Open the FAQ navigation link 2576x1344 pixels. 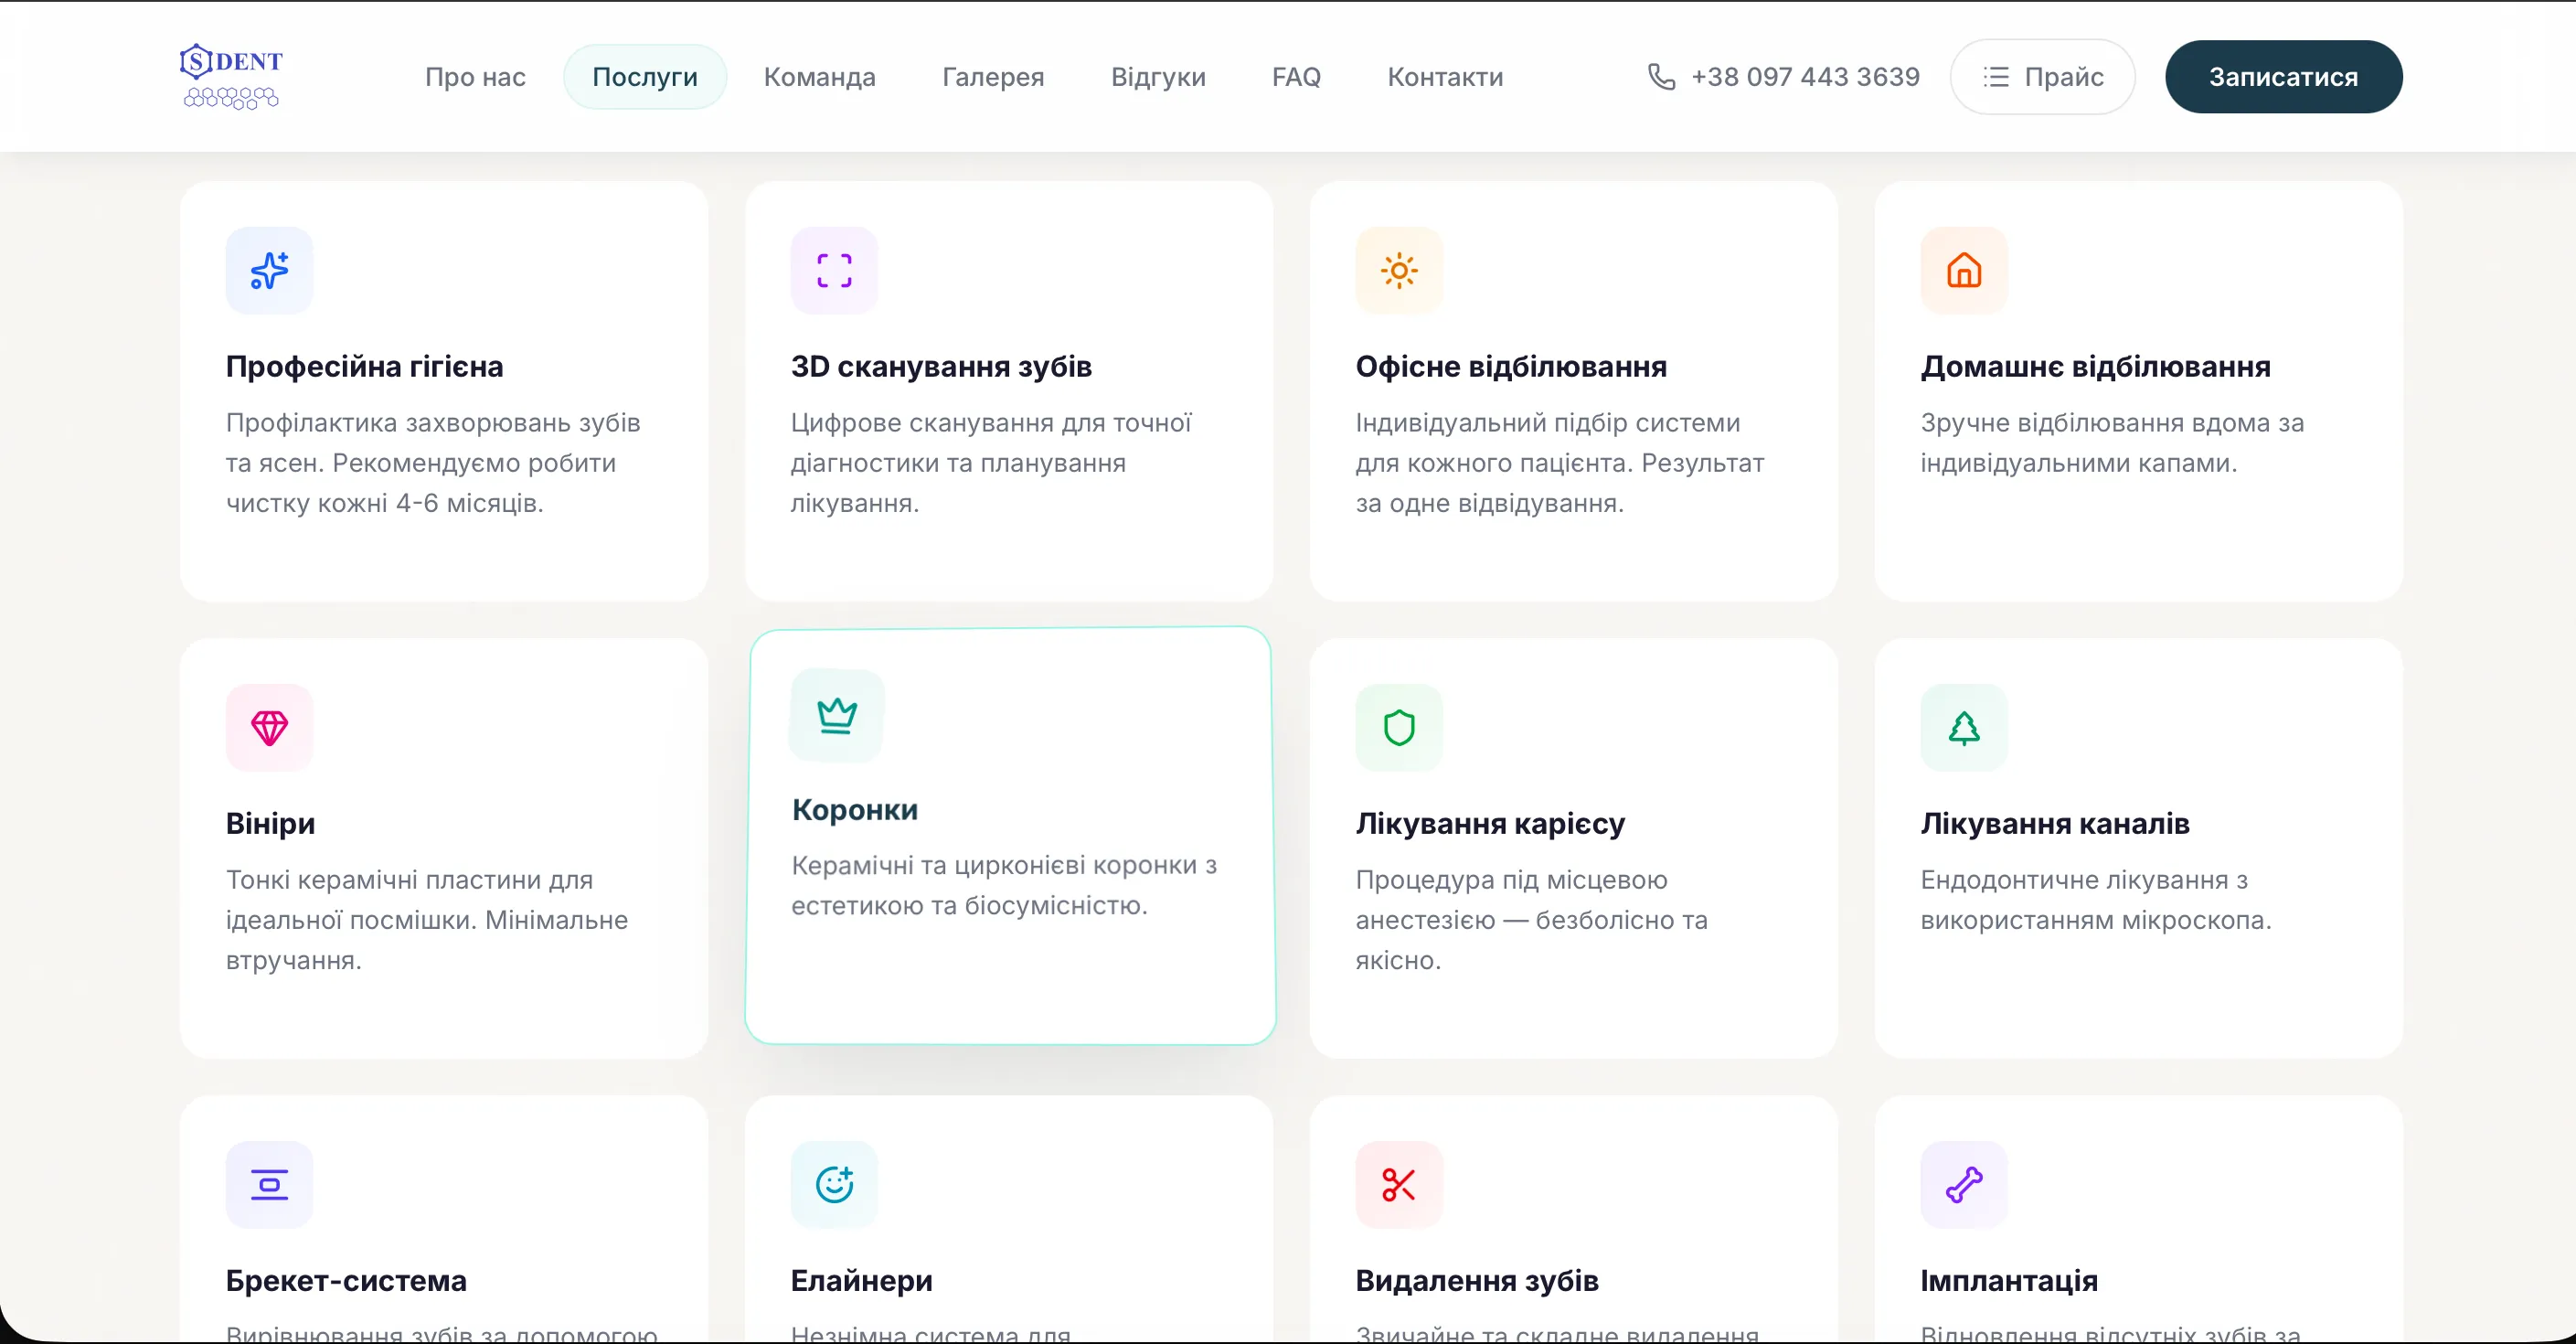pyautogui.click(x=1296, y=77)
